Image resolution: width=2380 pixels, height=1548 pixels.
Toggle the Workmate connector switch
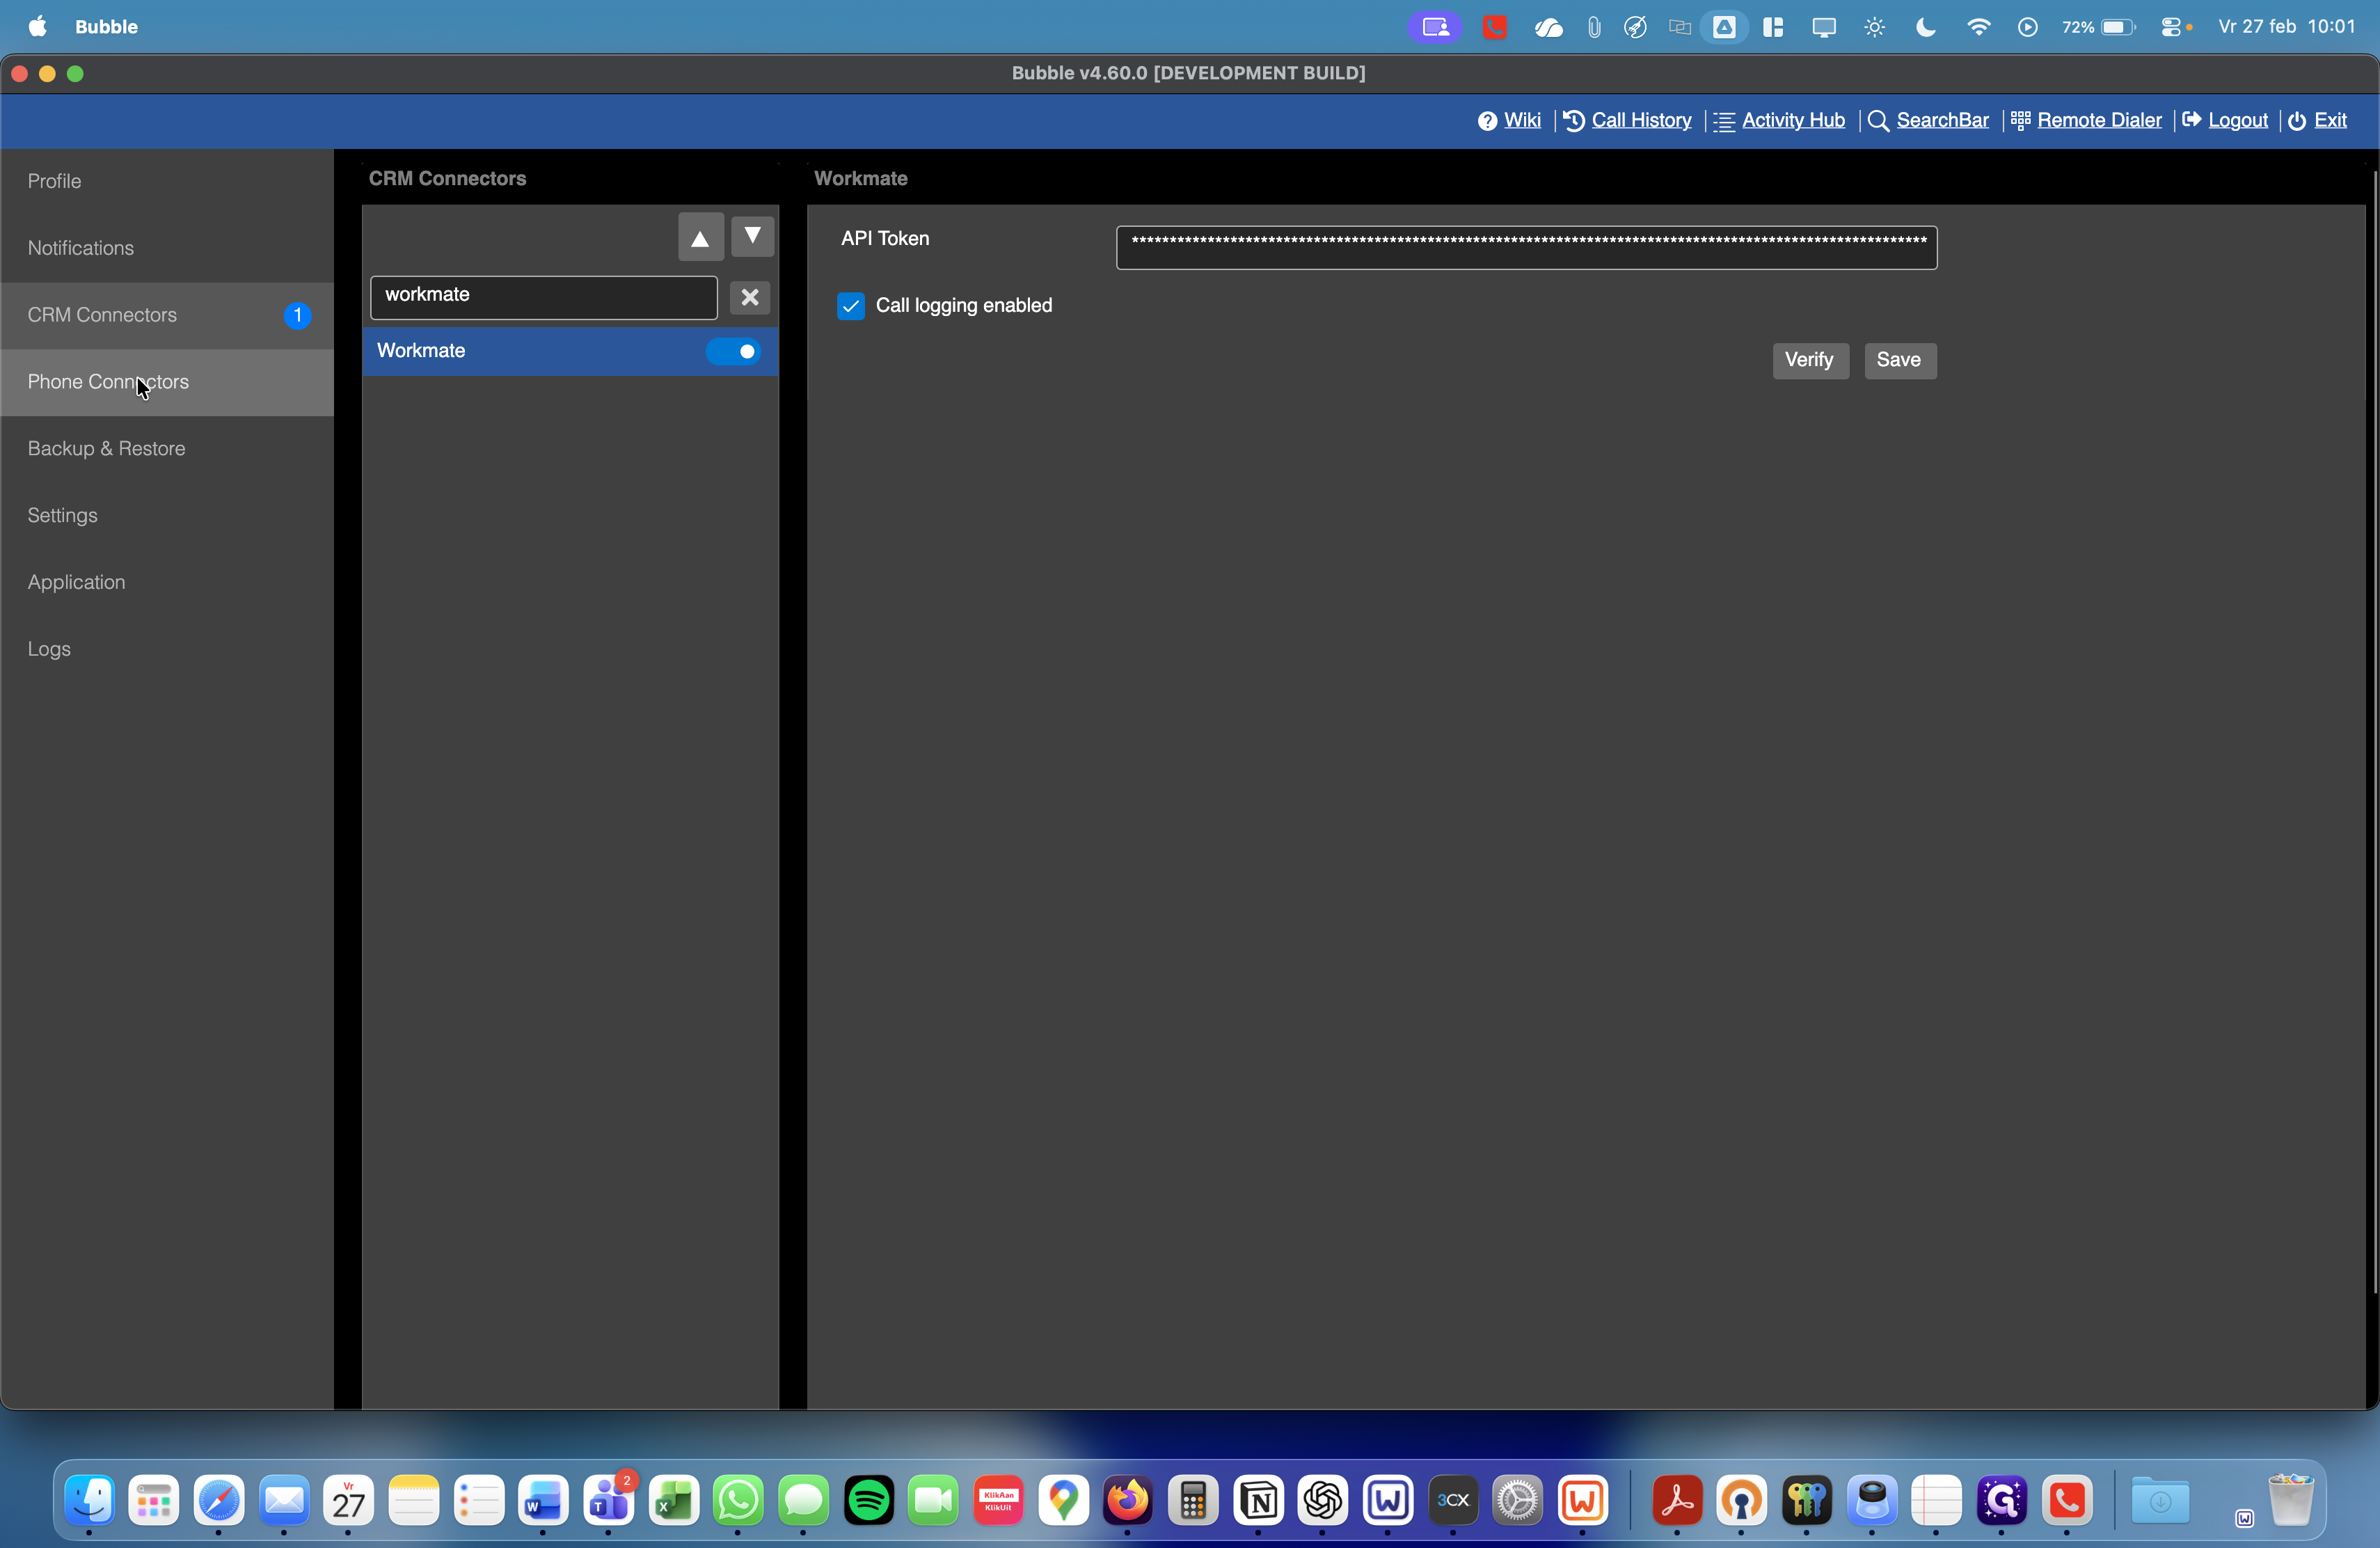click(734, 351)
